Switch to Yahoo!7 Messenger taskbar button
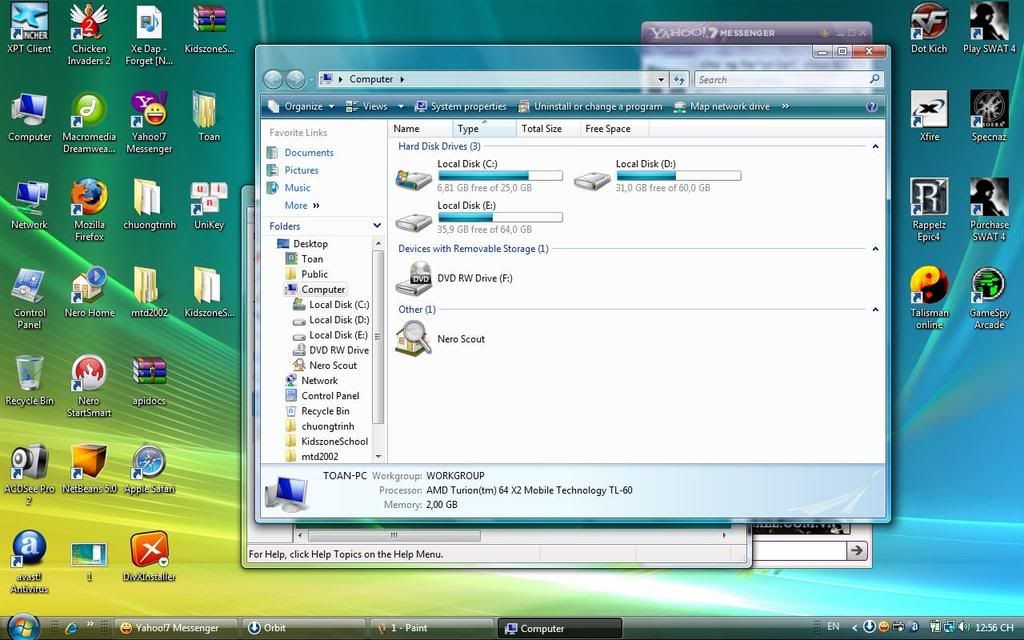This screenshot has height=640, width=1024. point(176,628)
